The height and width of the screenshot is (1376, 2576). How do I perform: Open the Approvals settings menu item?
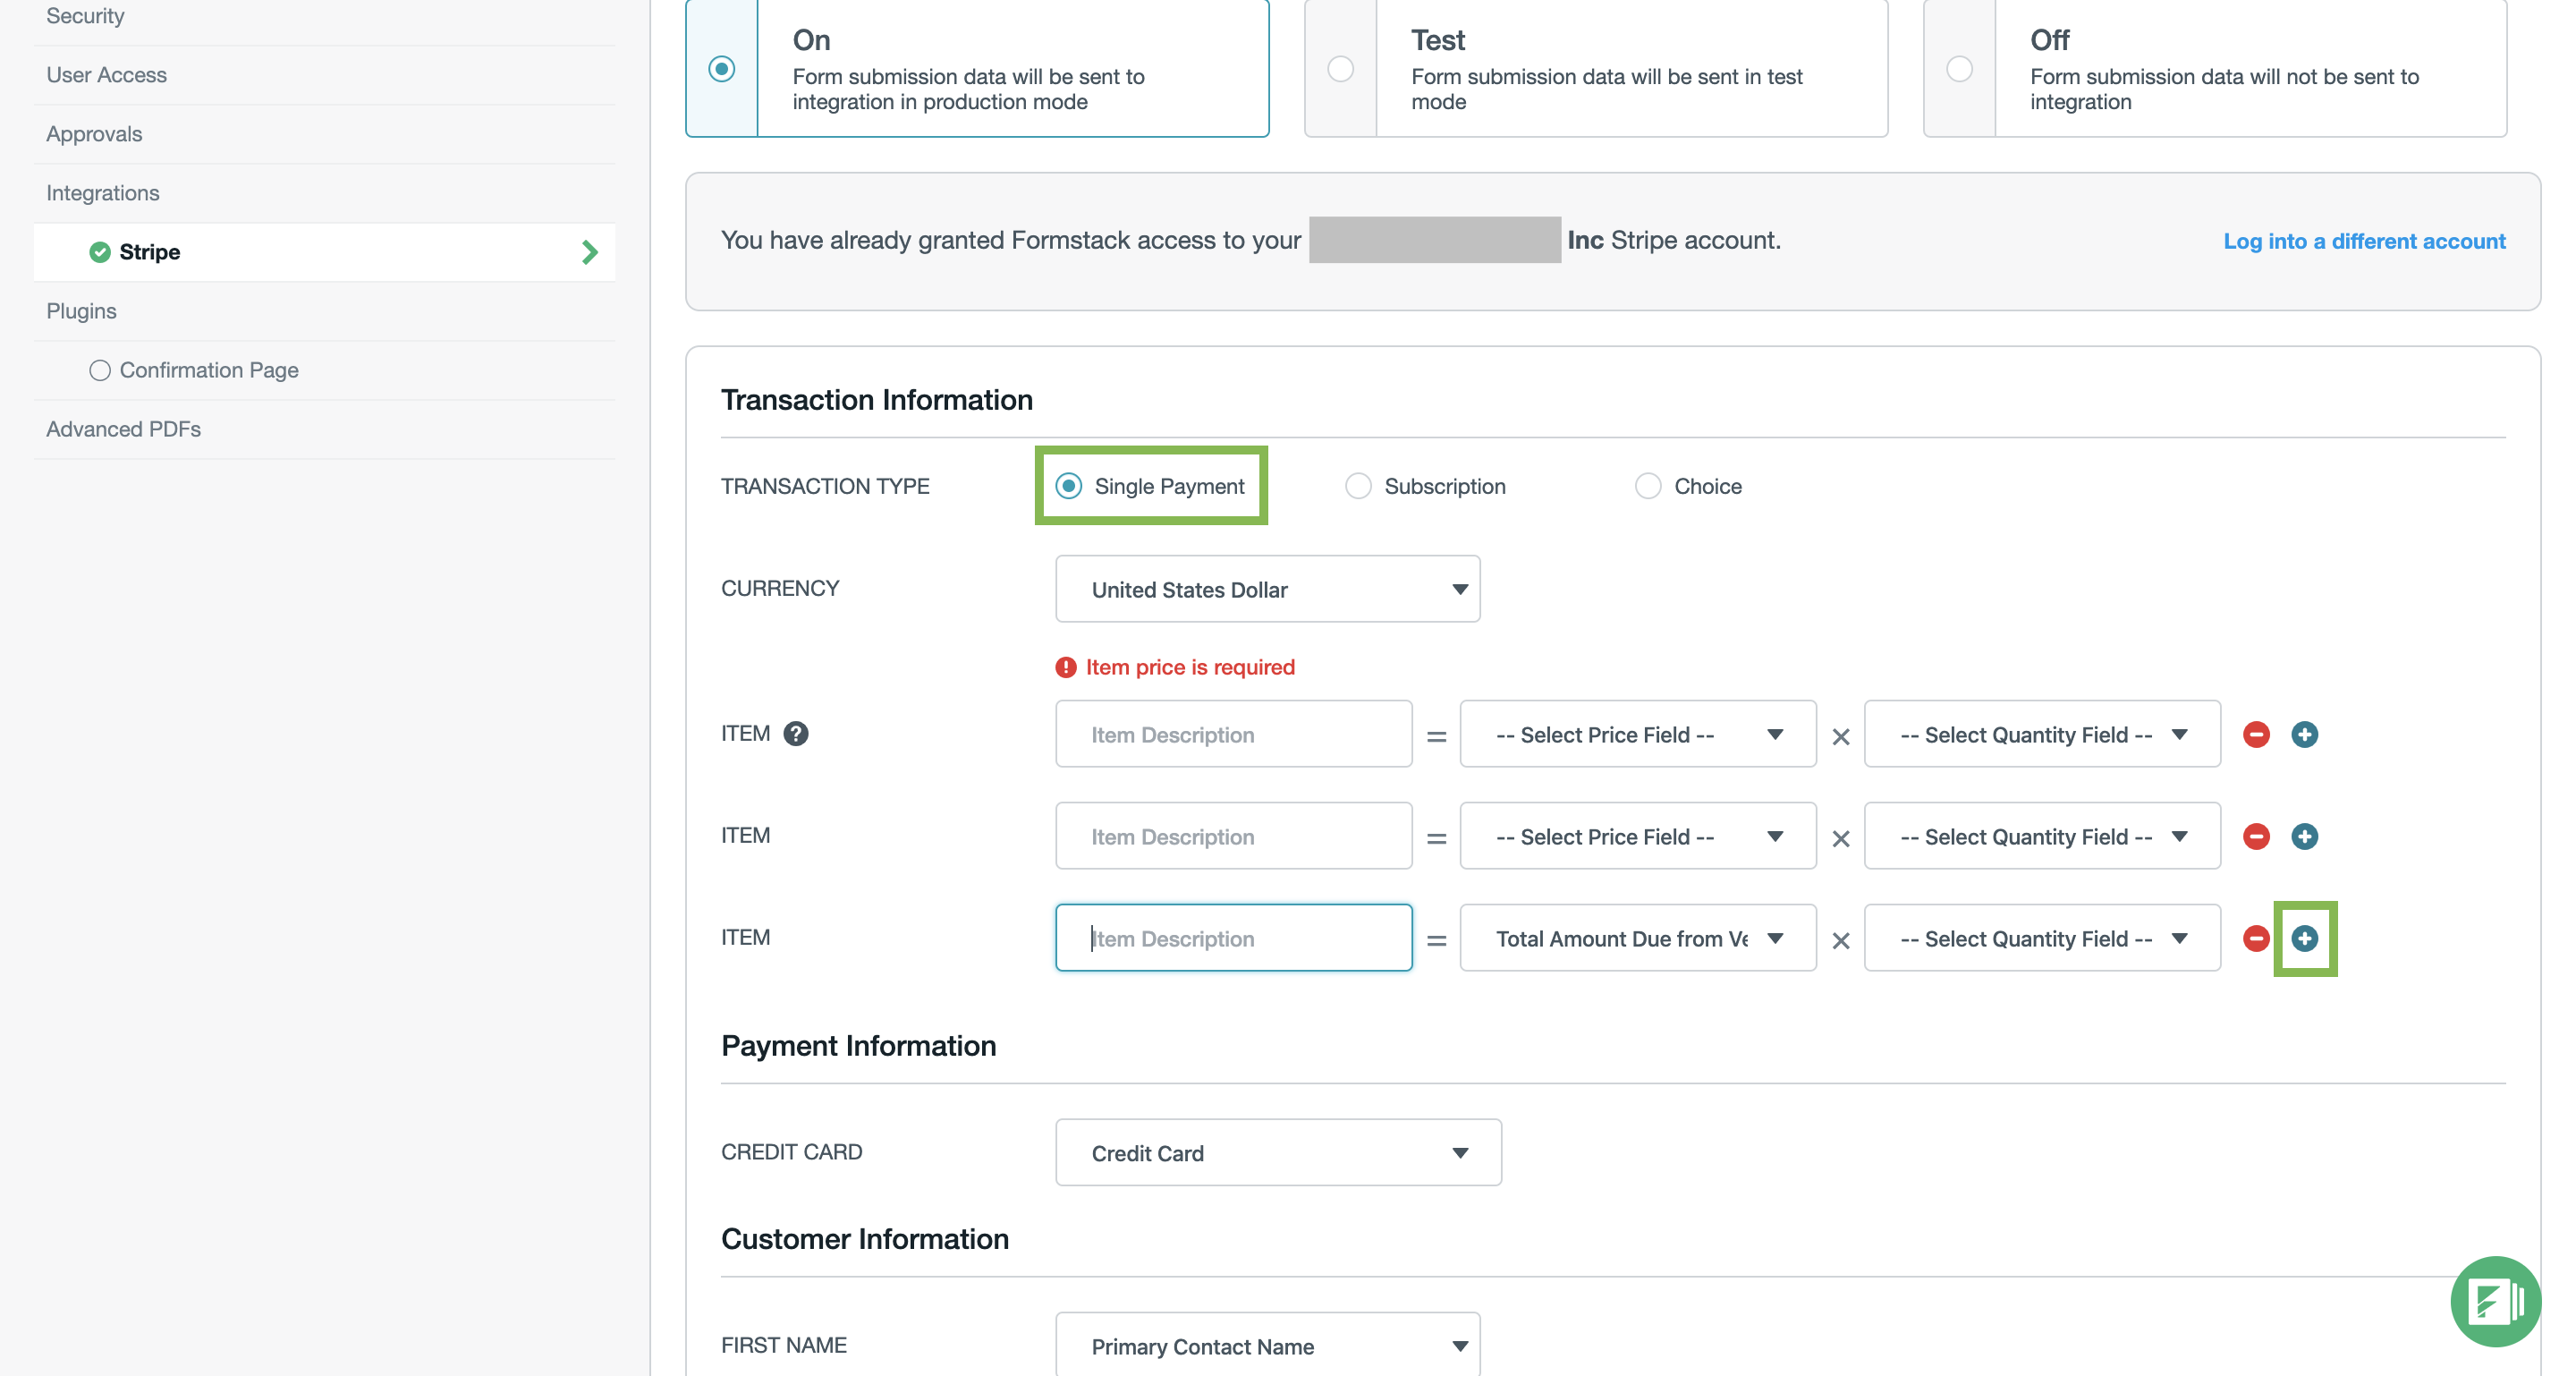tap(94, 133)
